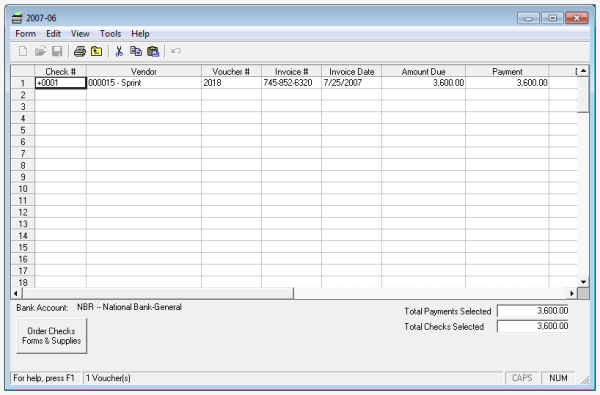
Task: Click the Payment column header
Action: tap(507, 71)
